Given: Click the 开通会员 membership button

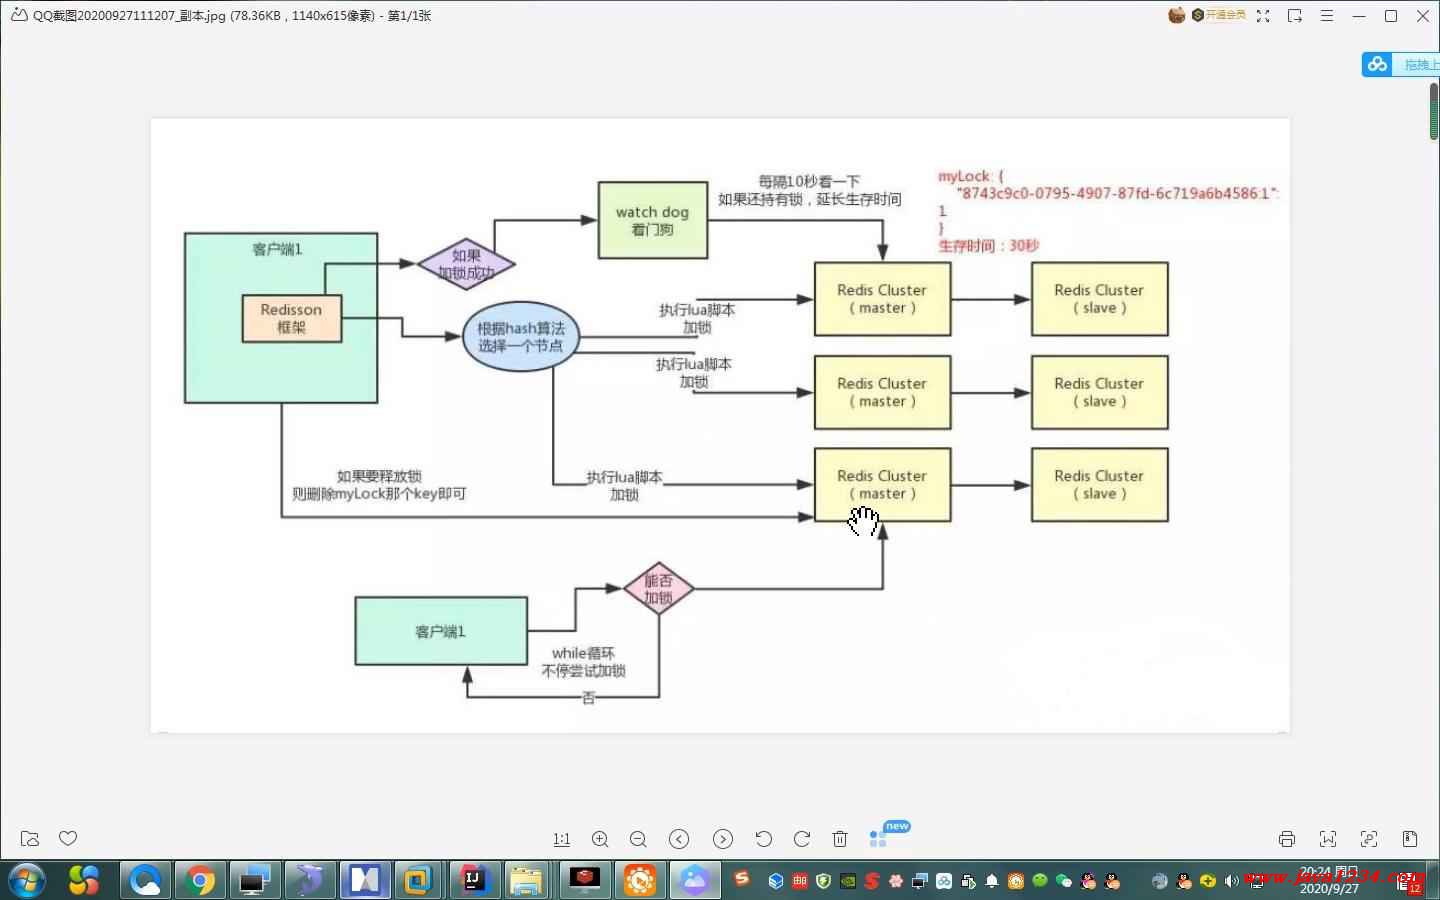Looking at the screenshot, I should click(x=1219, y=15).
